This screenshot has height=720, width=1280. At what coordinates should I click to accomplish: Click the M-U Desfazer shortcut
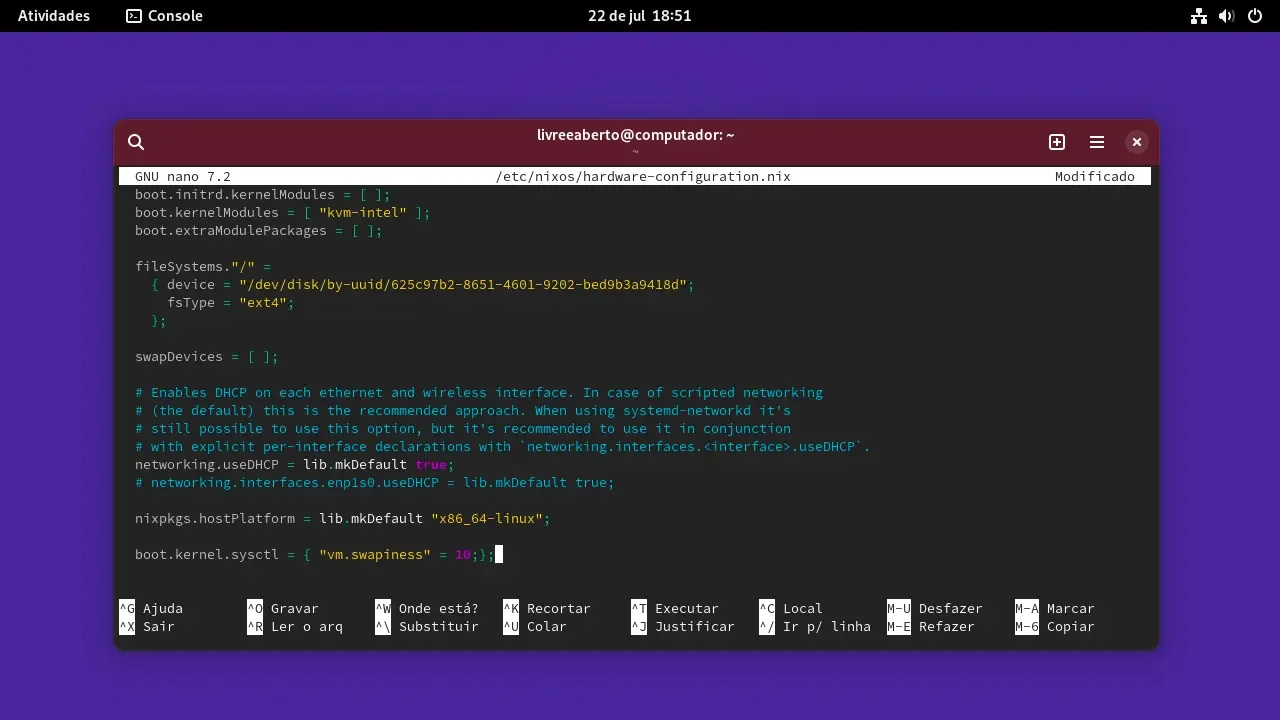point(935,608)
